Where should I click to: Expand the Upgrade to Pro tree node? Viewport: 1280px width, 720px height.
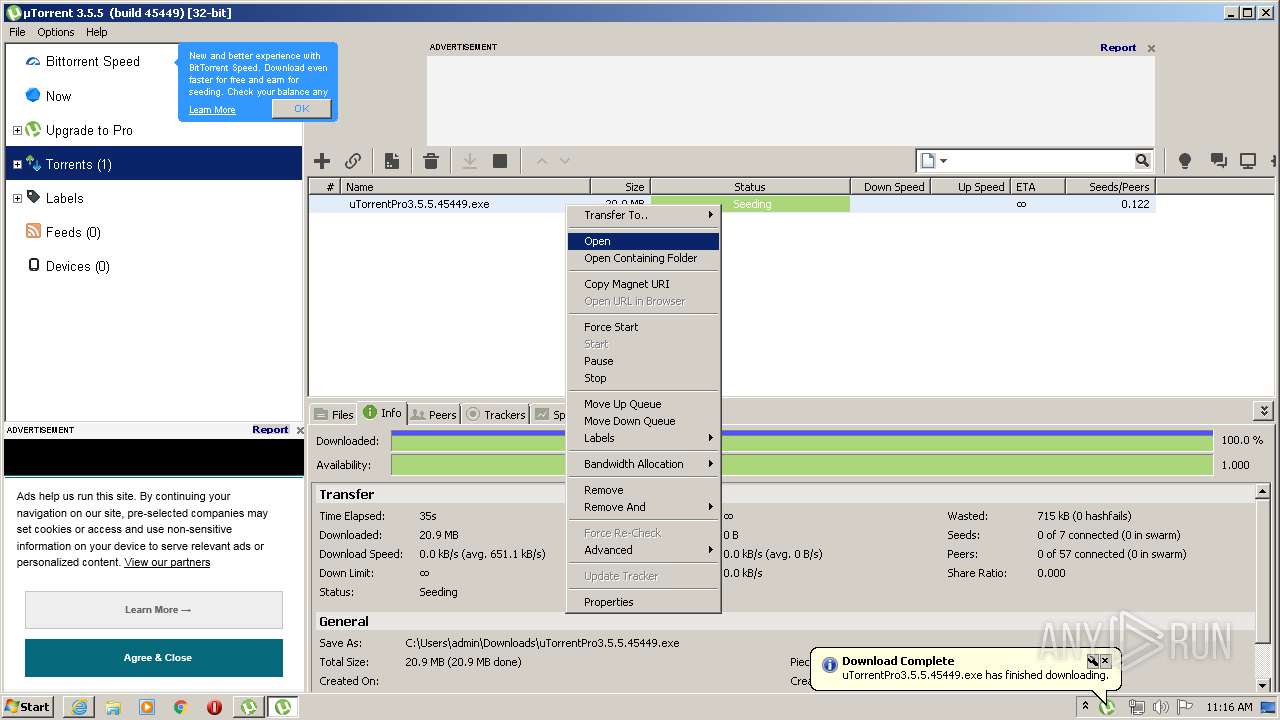[17, 131]
